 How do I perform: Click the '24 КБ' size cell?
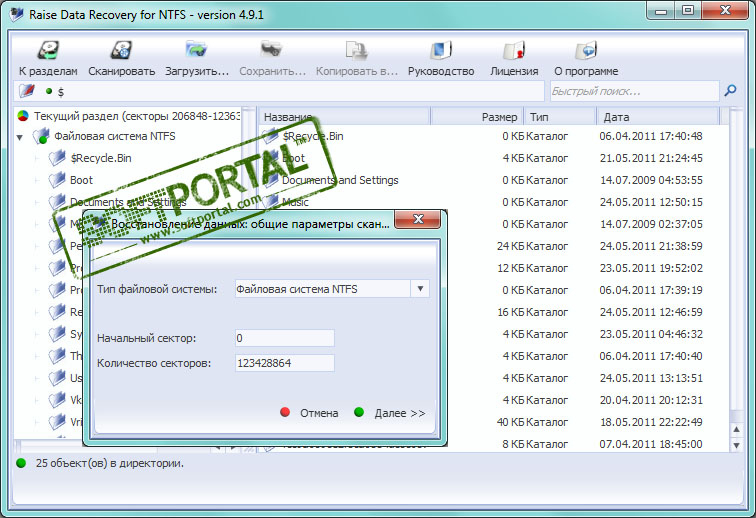point(511,246)
